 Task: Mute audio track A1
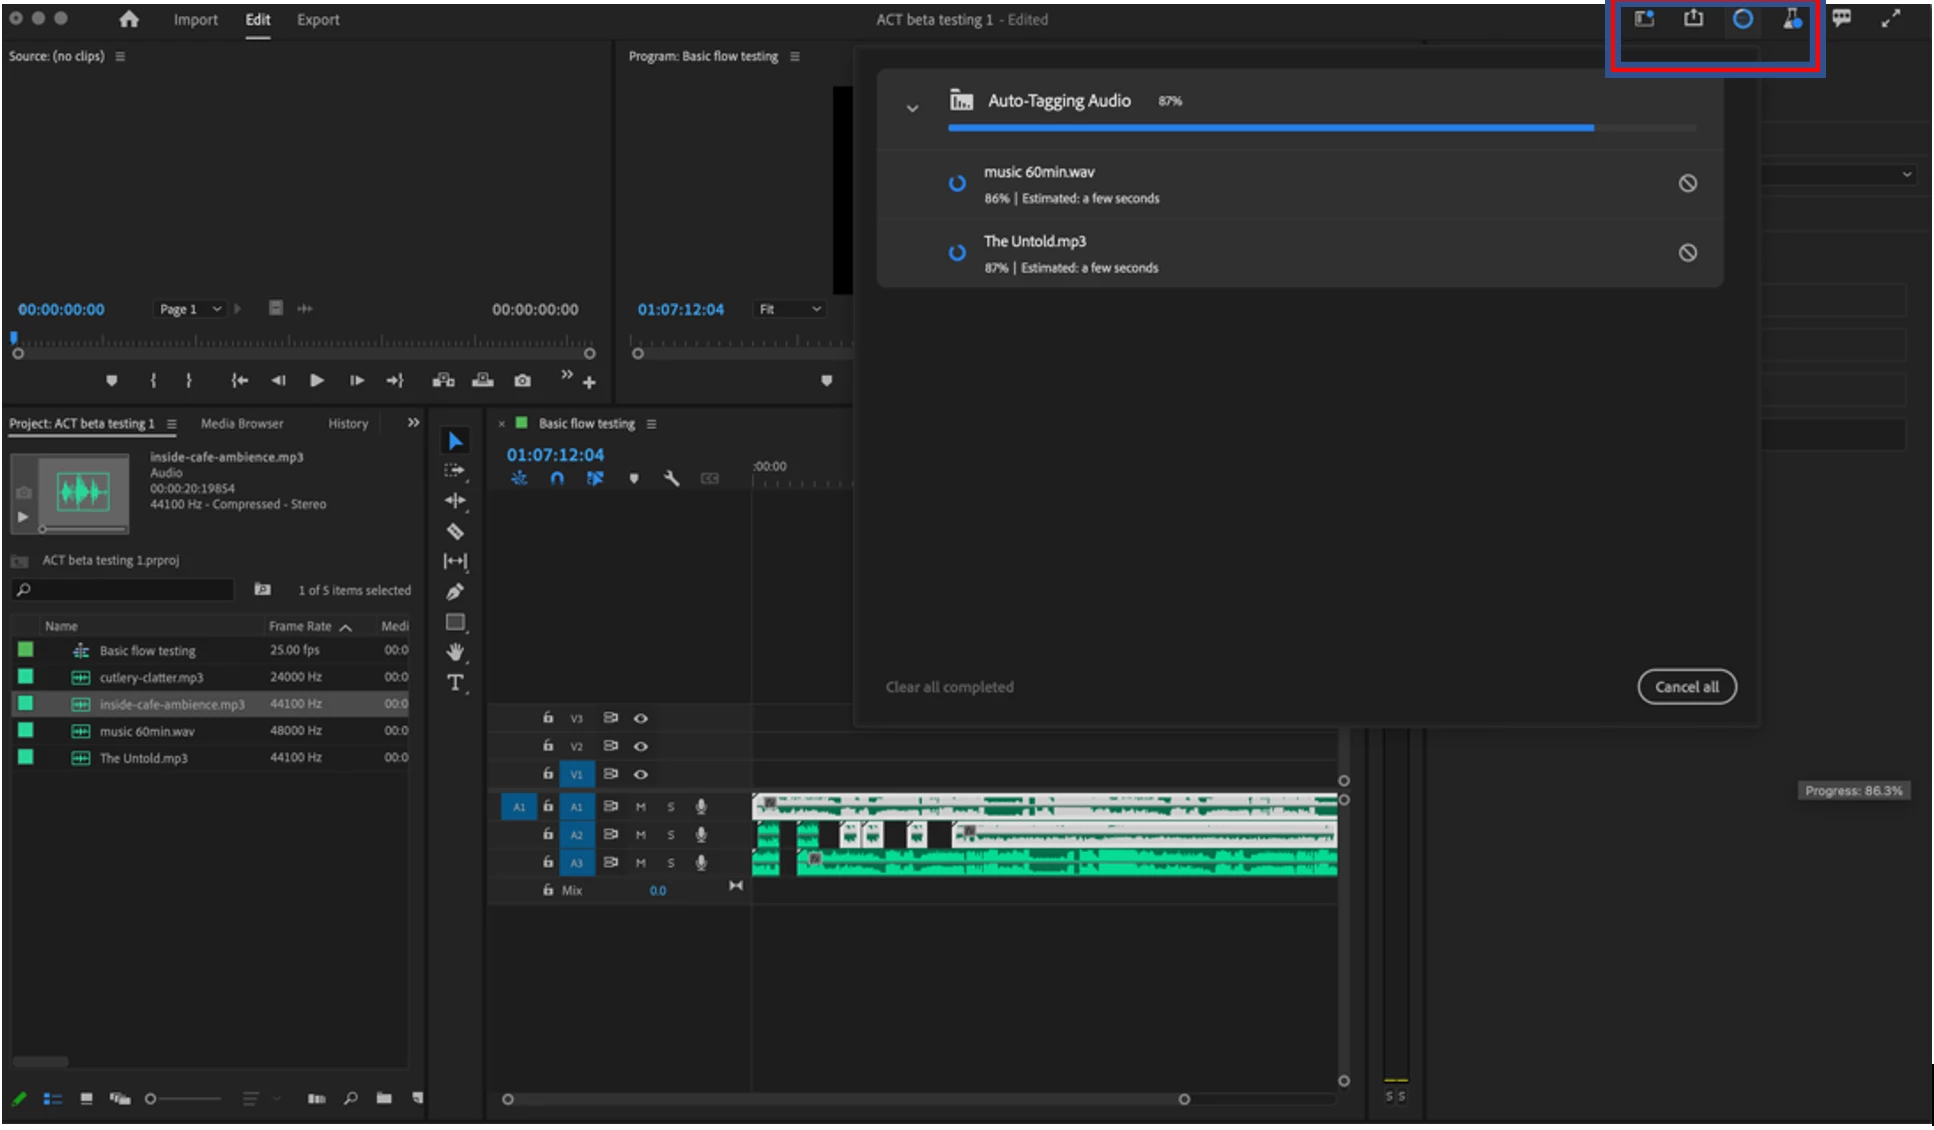click(x=641, y=807)
